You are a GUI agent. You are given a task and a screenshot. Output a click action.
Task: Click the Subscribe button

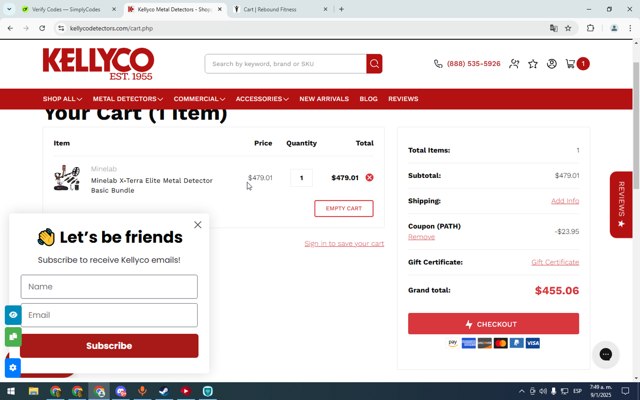pos(109,346)
